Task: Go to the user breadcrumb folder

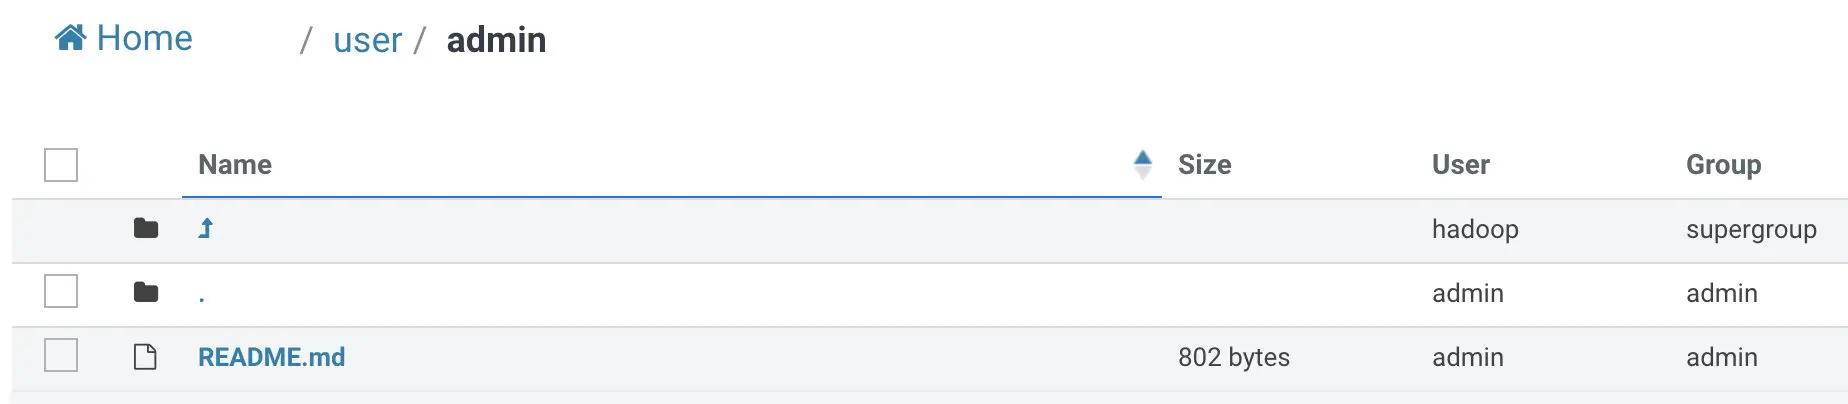Action: (367, 40)
